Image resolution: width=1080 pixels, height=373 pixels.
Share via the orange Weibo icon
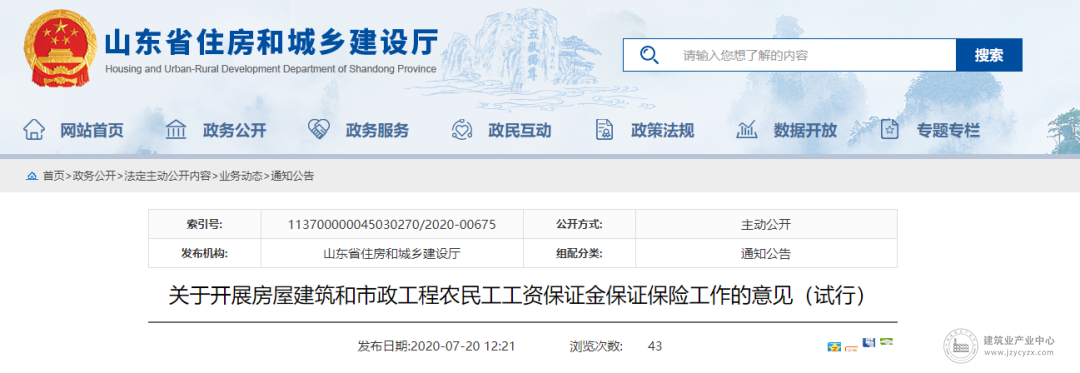[851, 348]
